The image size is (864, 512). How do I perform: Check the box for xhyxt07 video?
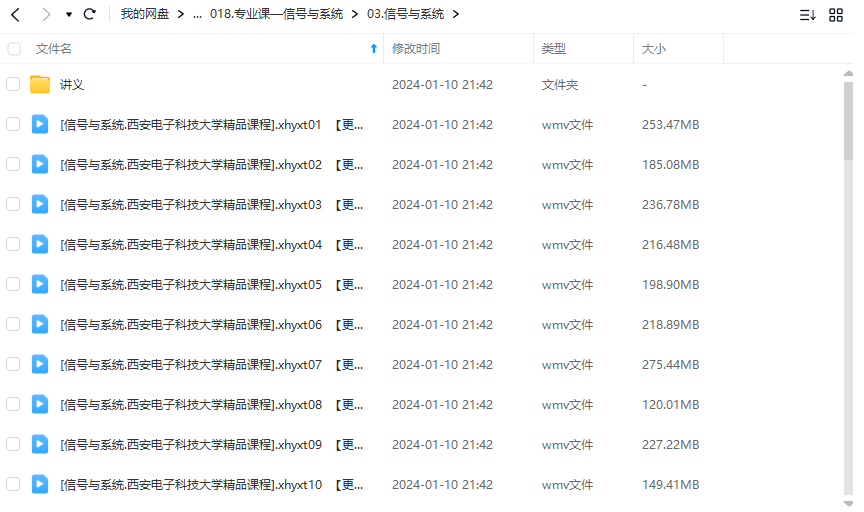click(x=13, y=364)
